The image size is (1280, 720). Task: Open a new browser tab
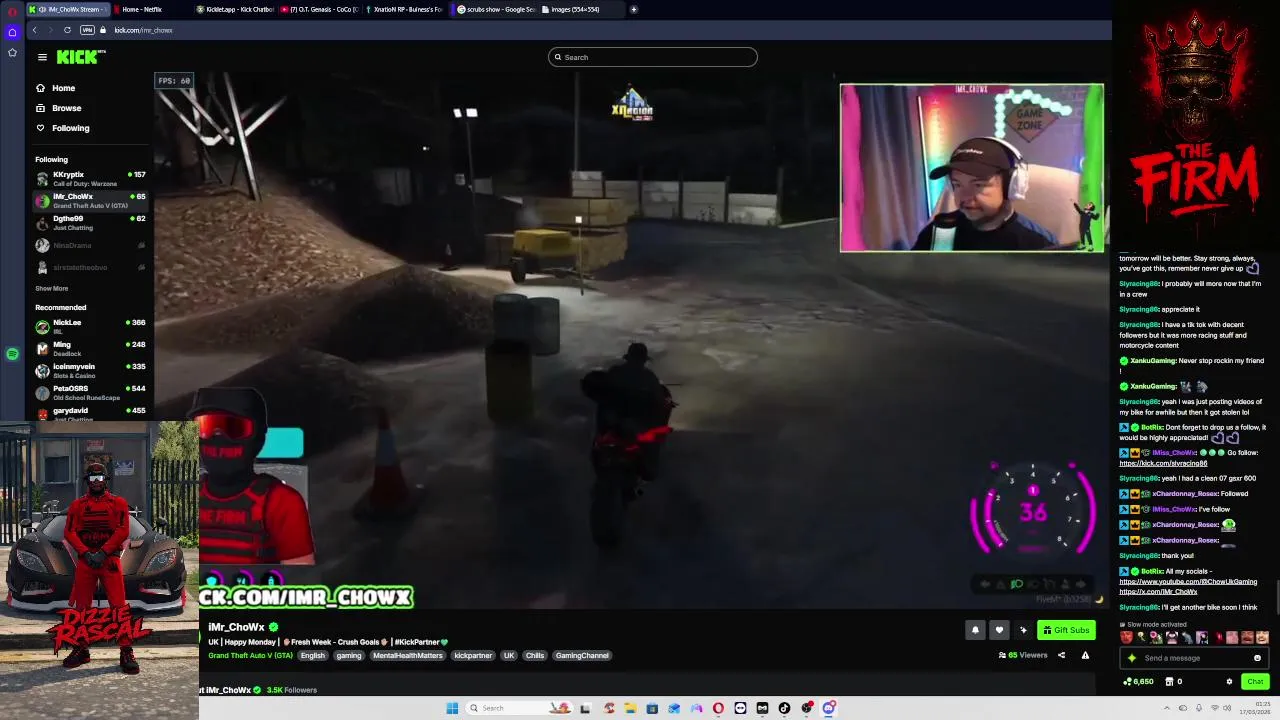click(634, 9)
